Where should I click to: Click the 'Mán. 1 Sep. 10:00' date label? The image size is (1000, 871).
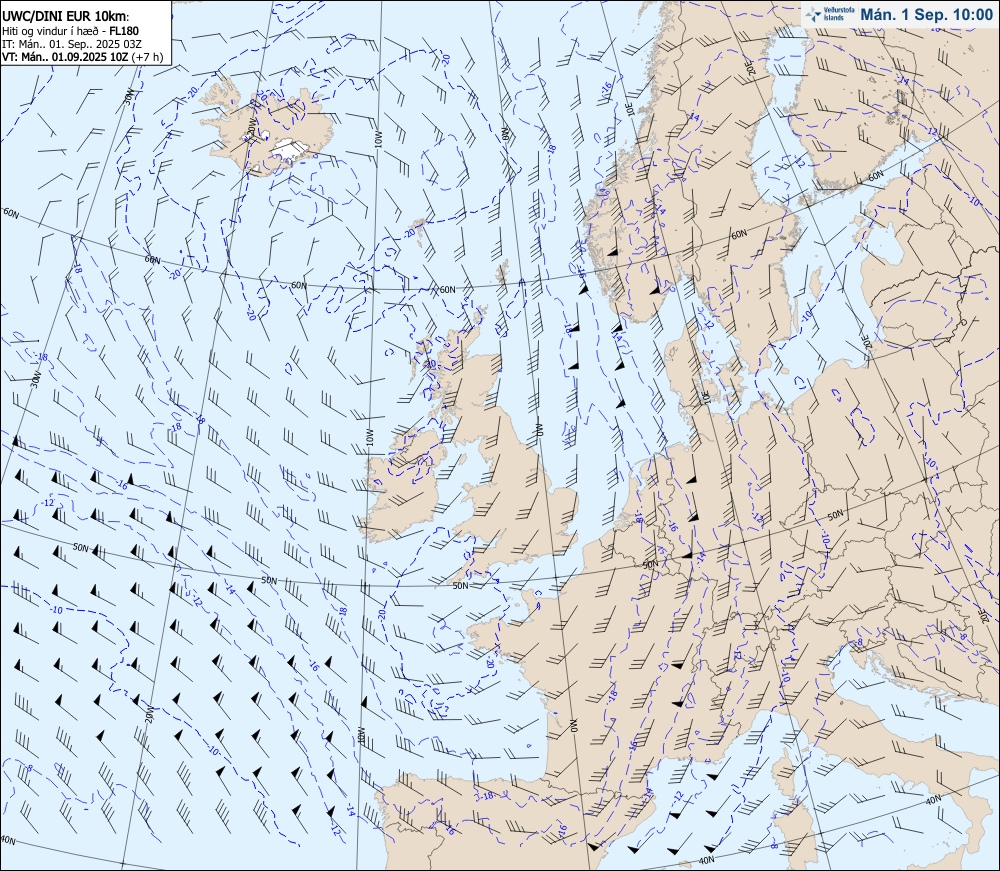(926, 15)
